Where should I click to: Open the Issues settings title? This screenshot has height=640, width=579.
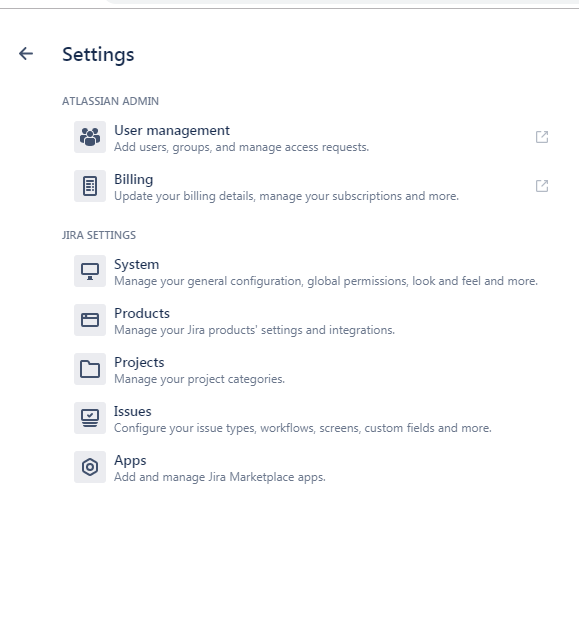[132, 411]
